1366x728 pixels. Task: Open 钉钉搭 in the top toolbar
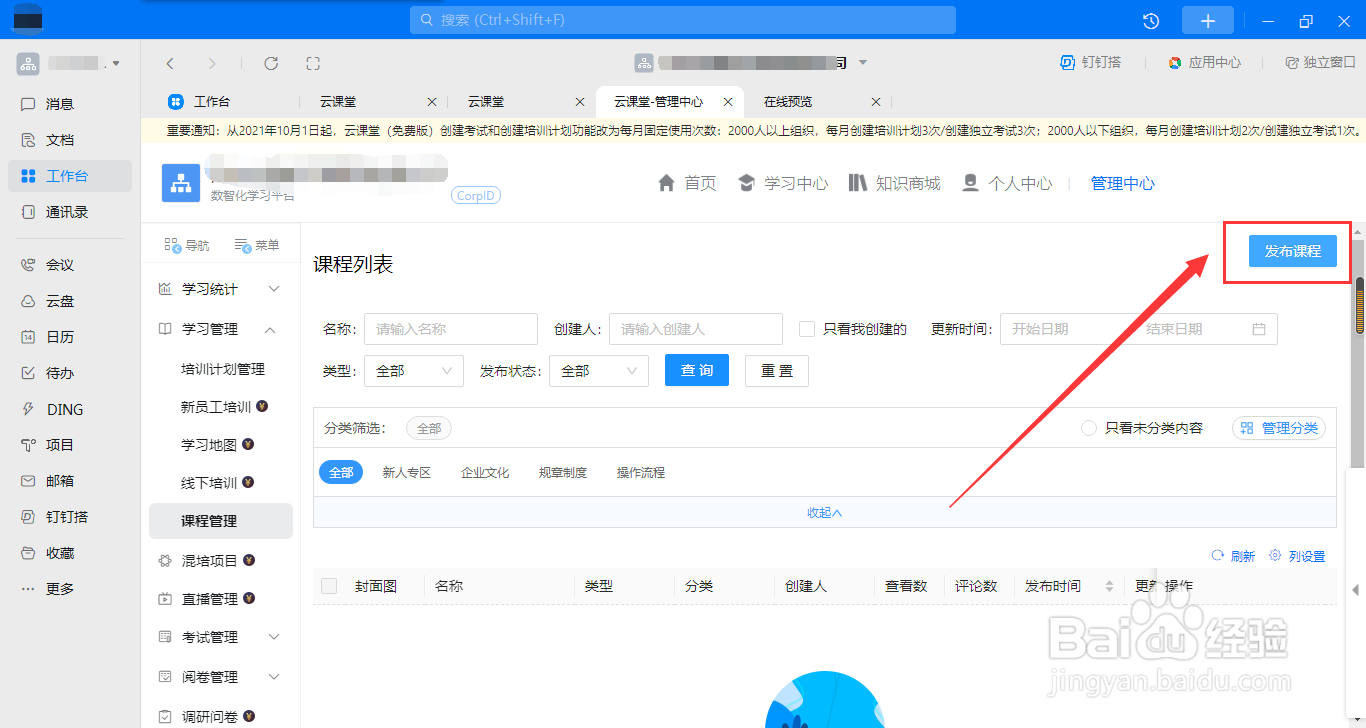tap(1091, 62)
